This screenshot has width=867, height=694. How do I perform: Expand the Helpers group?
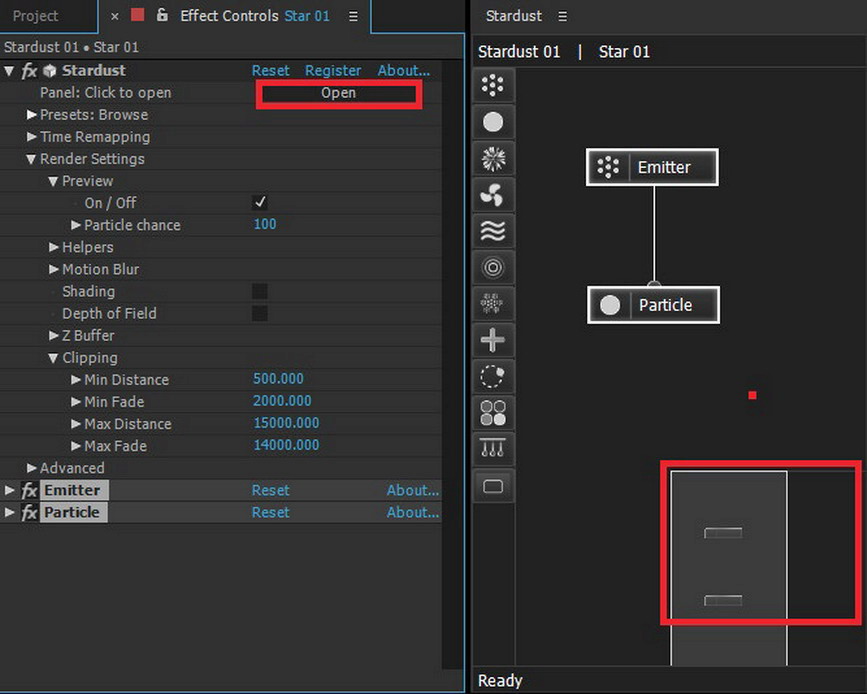(x=54, y=247)
